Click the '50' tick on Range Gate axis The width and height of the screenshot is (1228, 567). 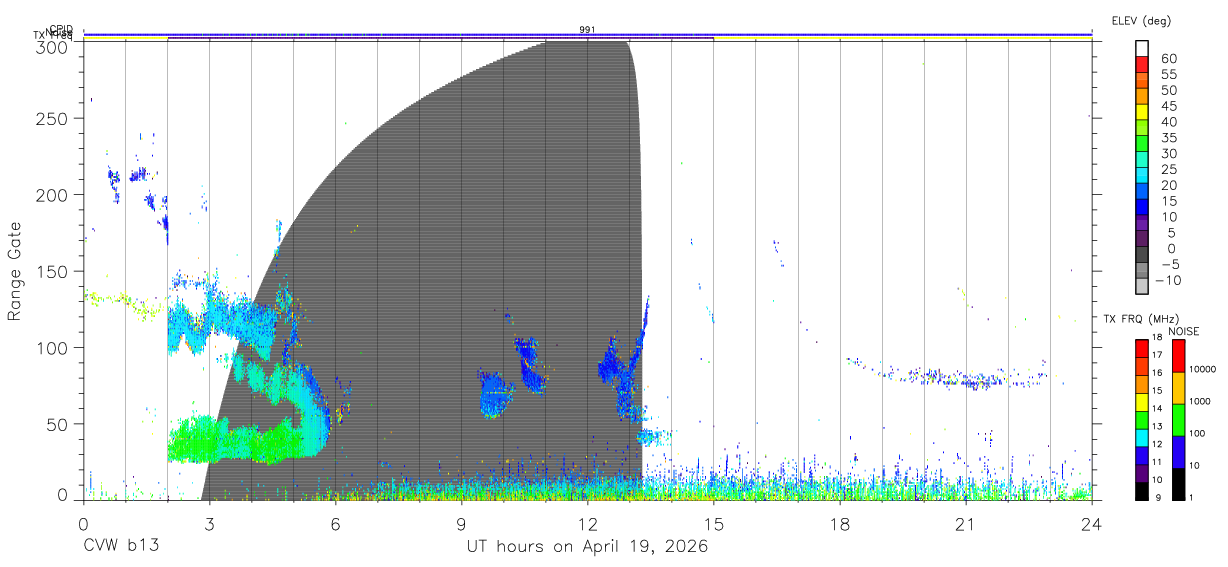57,423
